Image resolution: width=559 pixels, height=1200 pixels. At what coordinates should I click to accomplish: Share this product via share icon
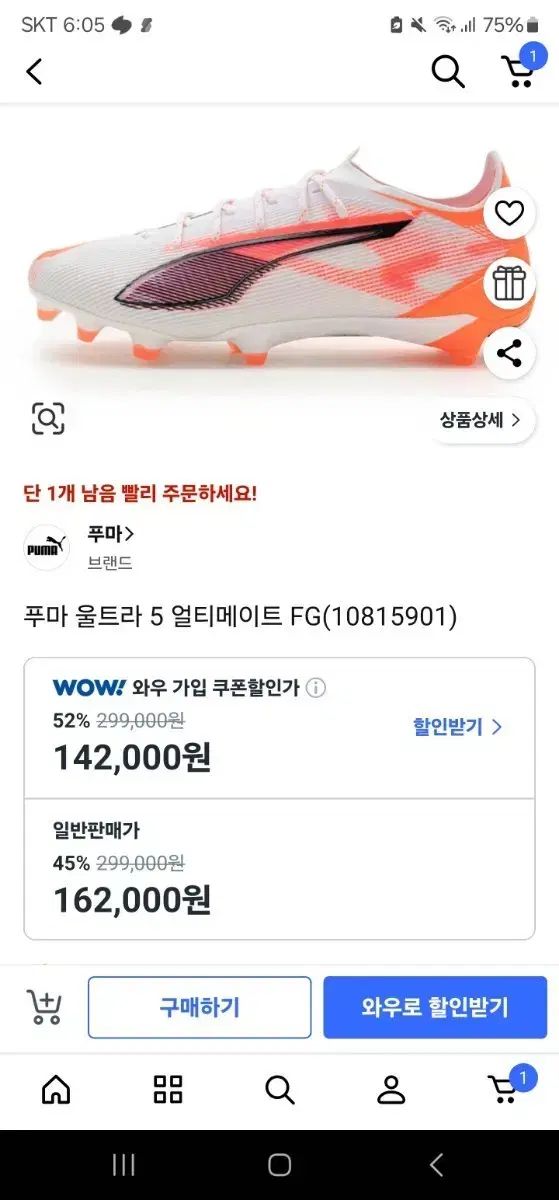point(510,353)
